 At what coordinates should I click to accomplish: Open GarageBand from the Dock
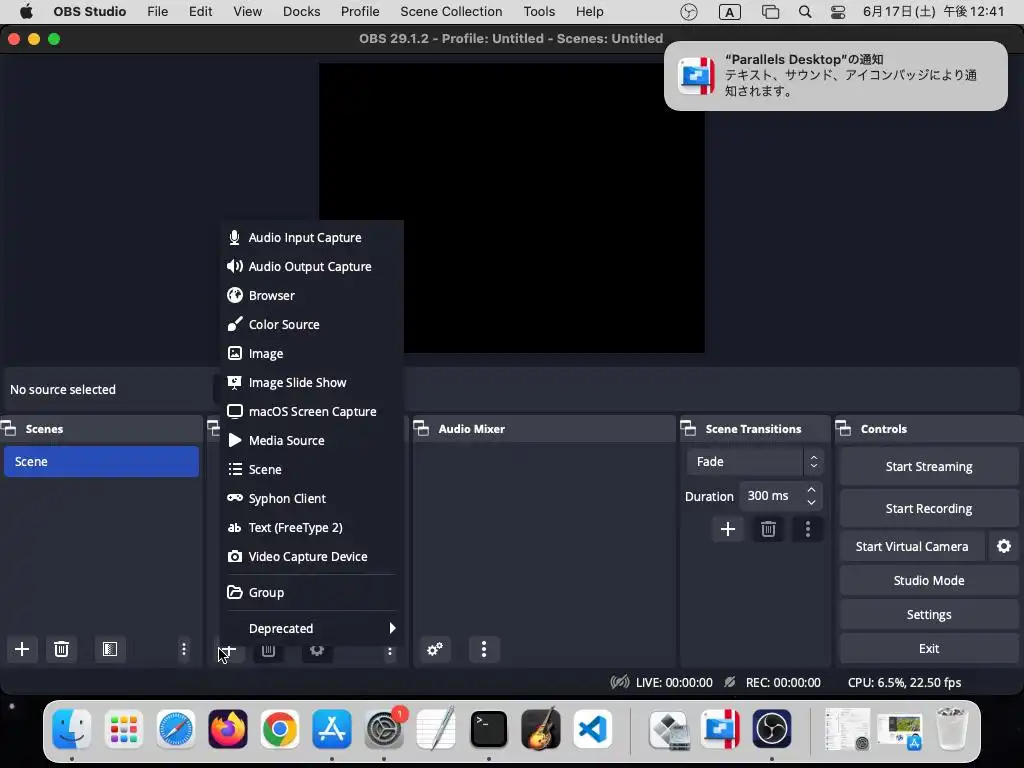tap(541, 729)
